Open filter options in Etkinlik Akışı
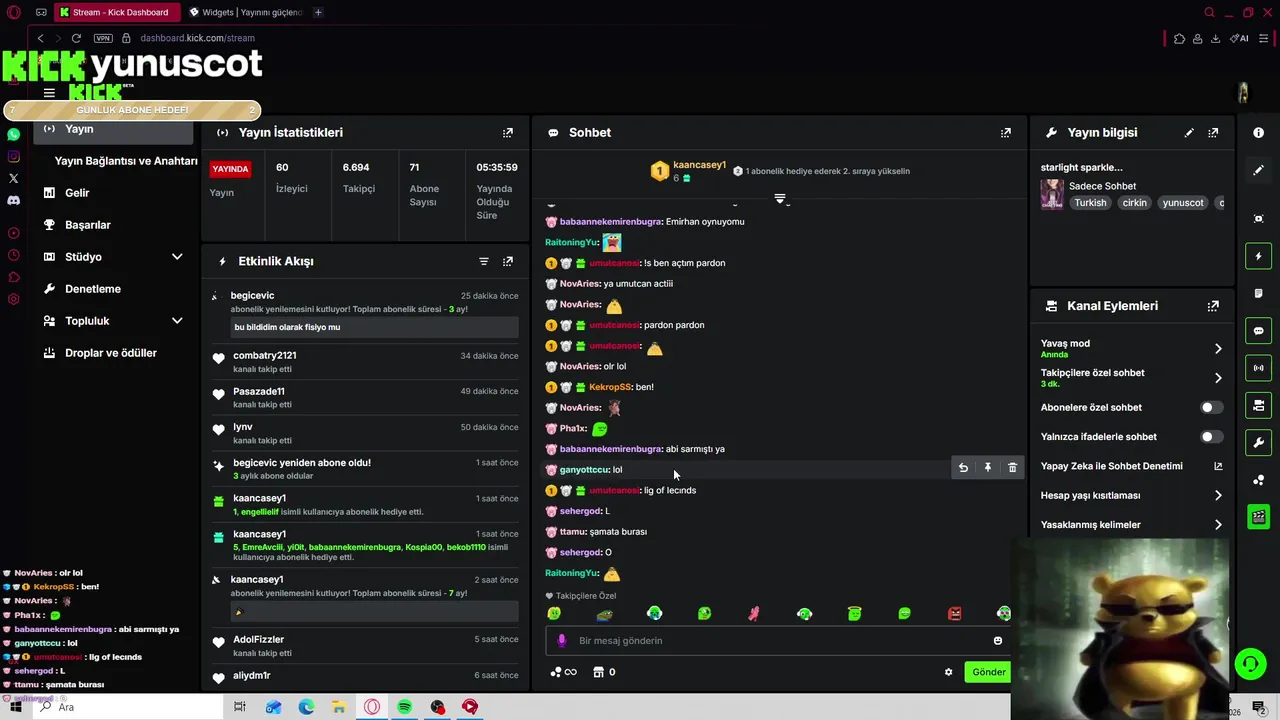The height and width of the screenshot is (720, 1280). click(x=484, y=261)
